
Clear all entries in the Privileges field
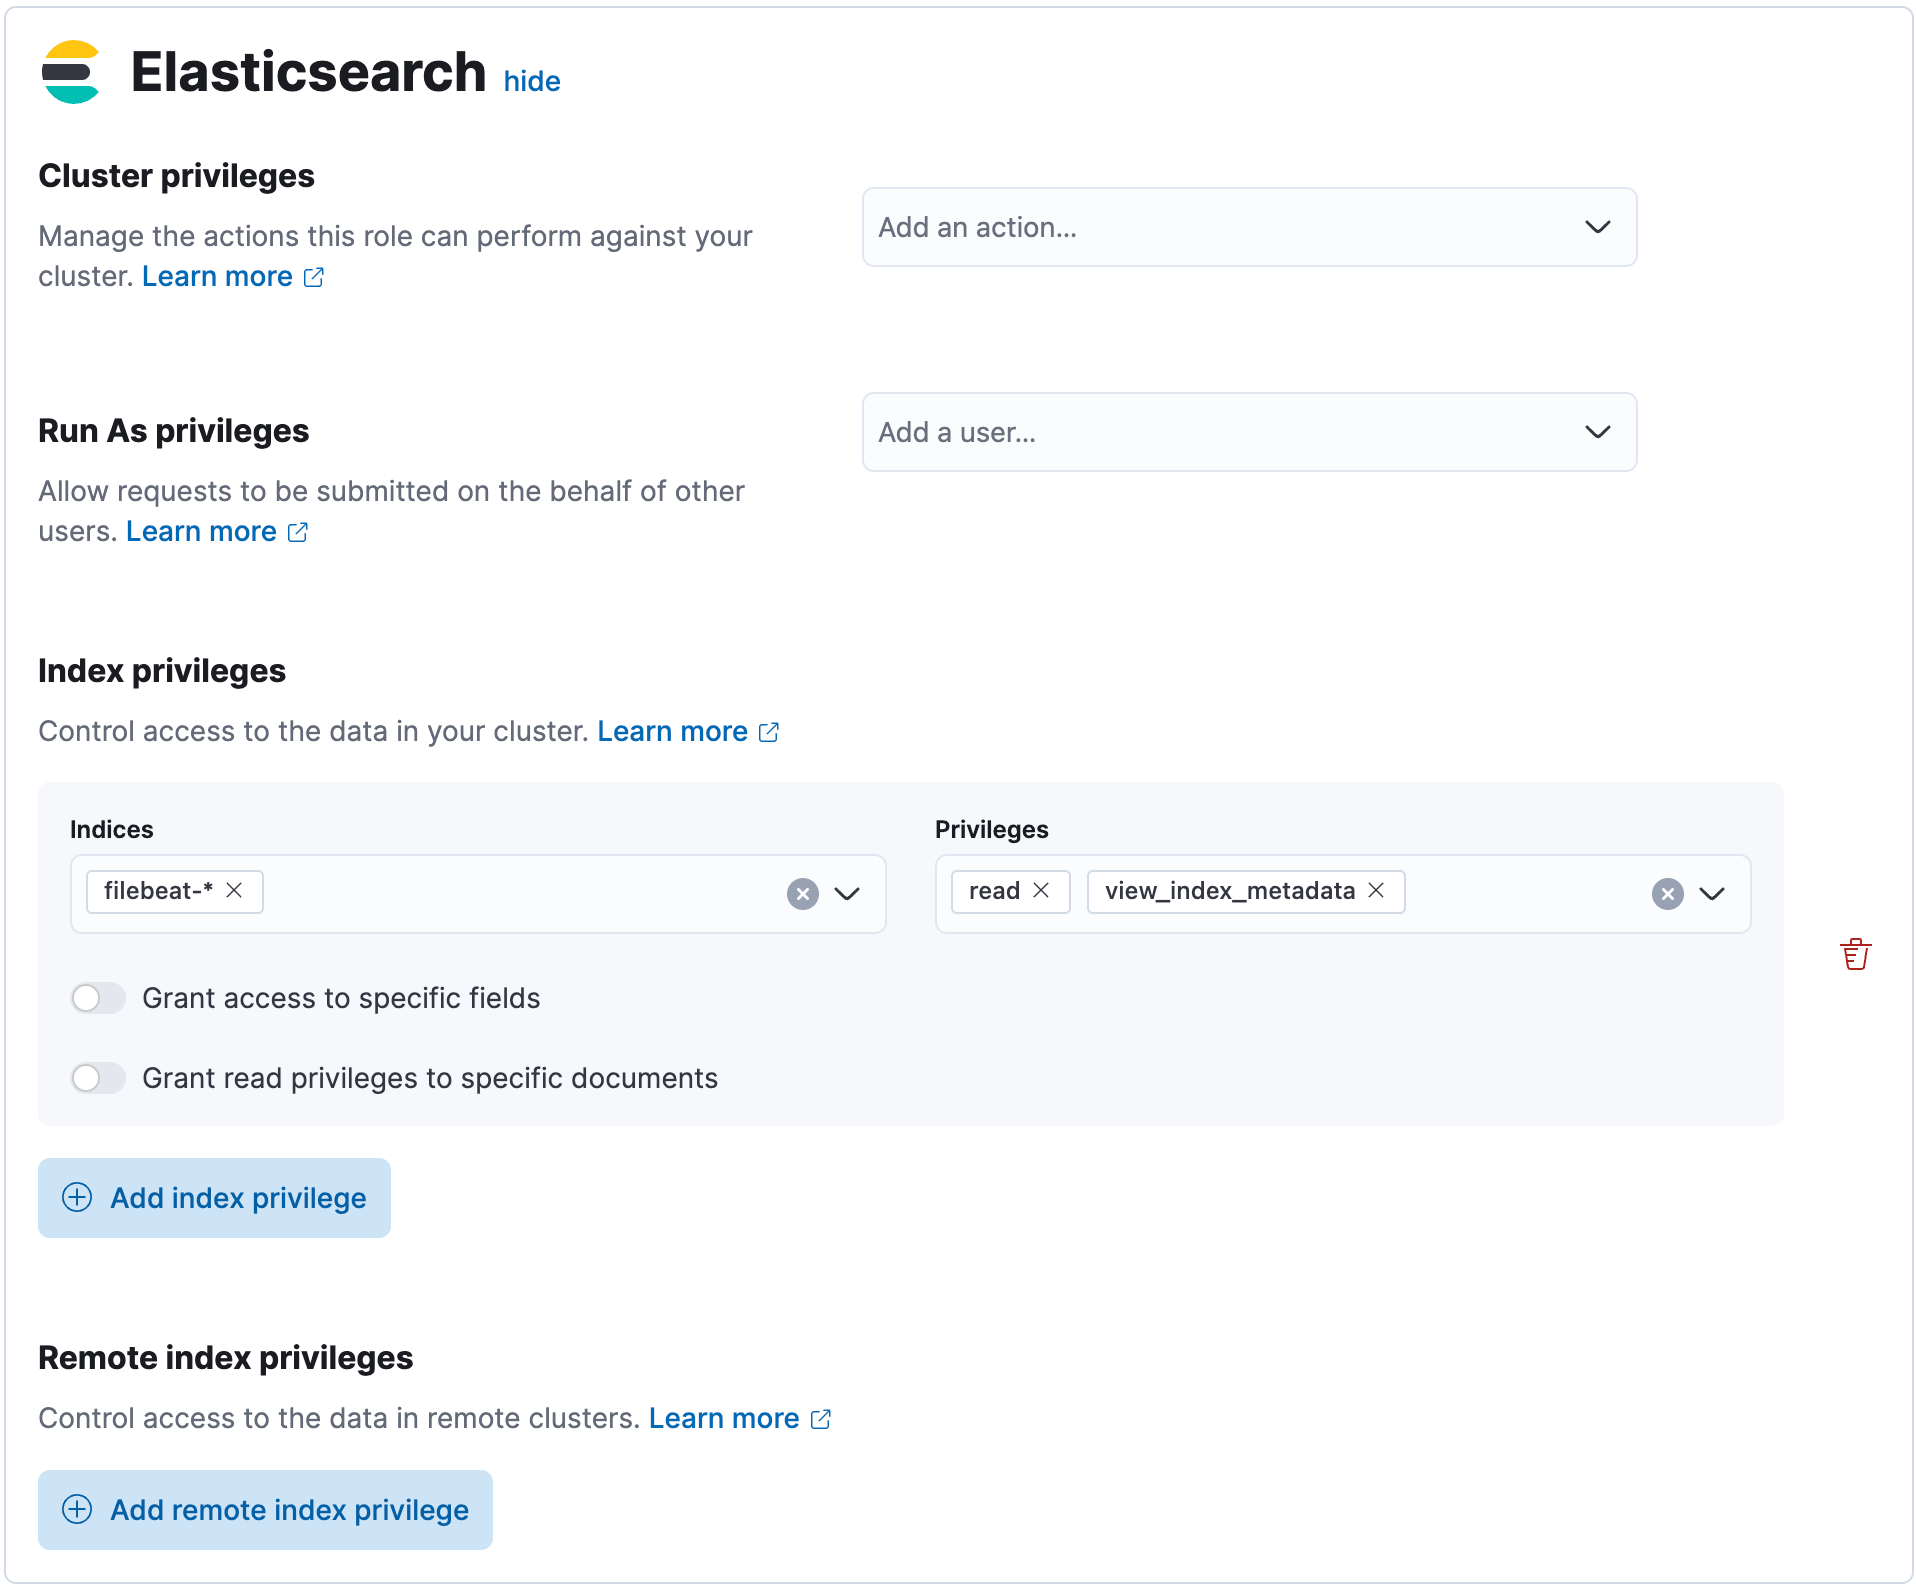coord(1666,893)
